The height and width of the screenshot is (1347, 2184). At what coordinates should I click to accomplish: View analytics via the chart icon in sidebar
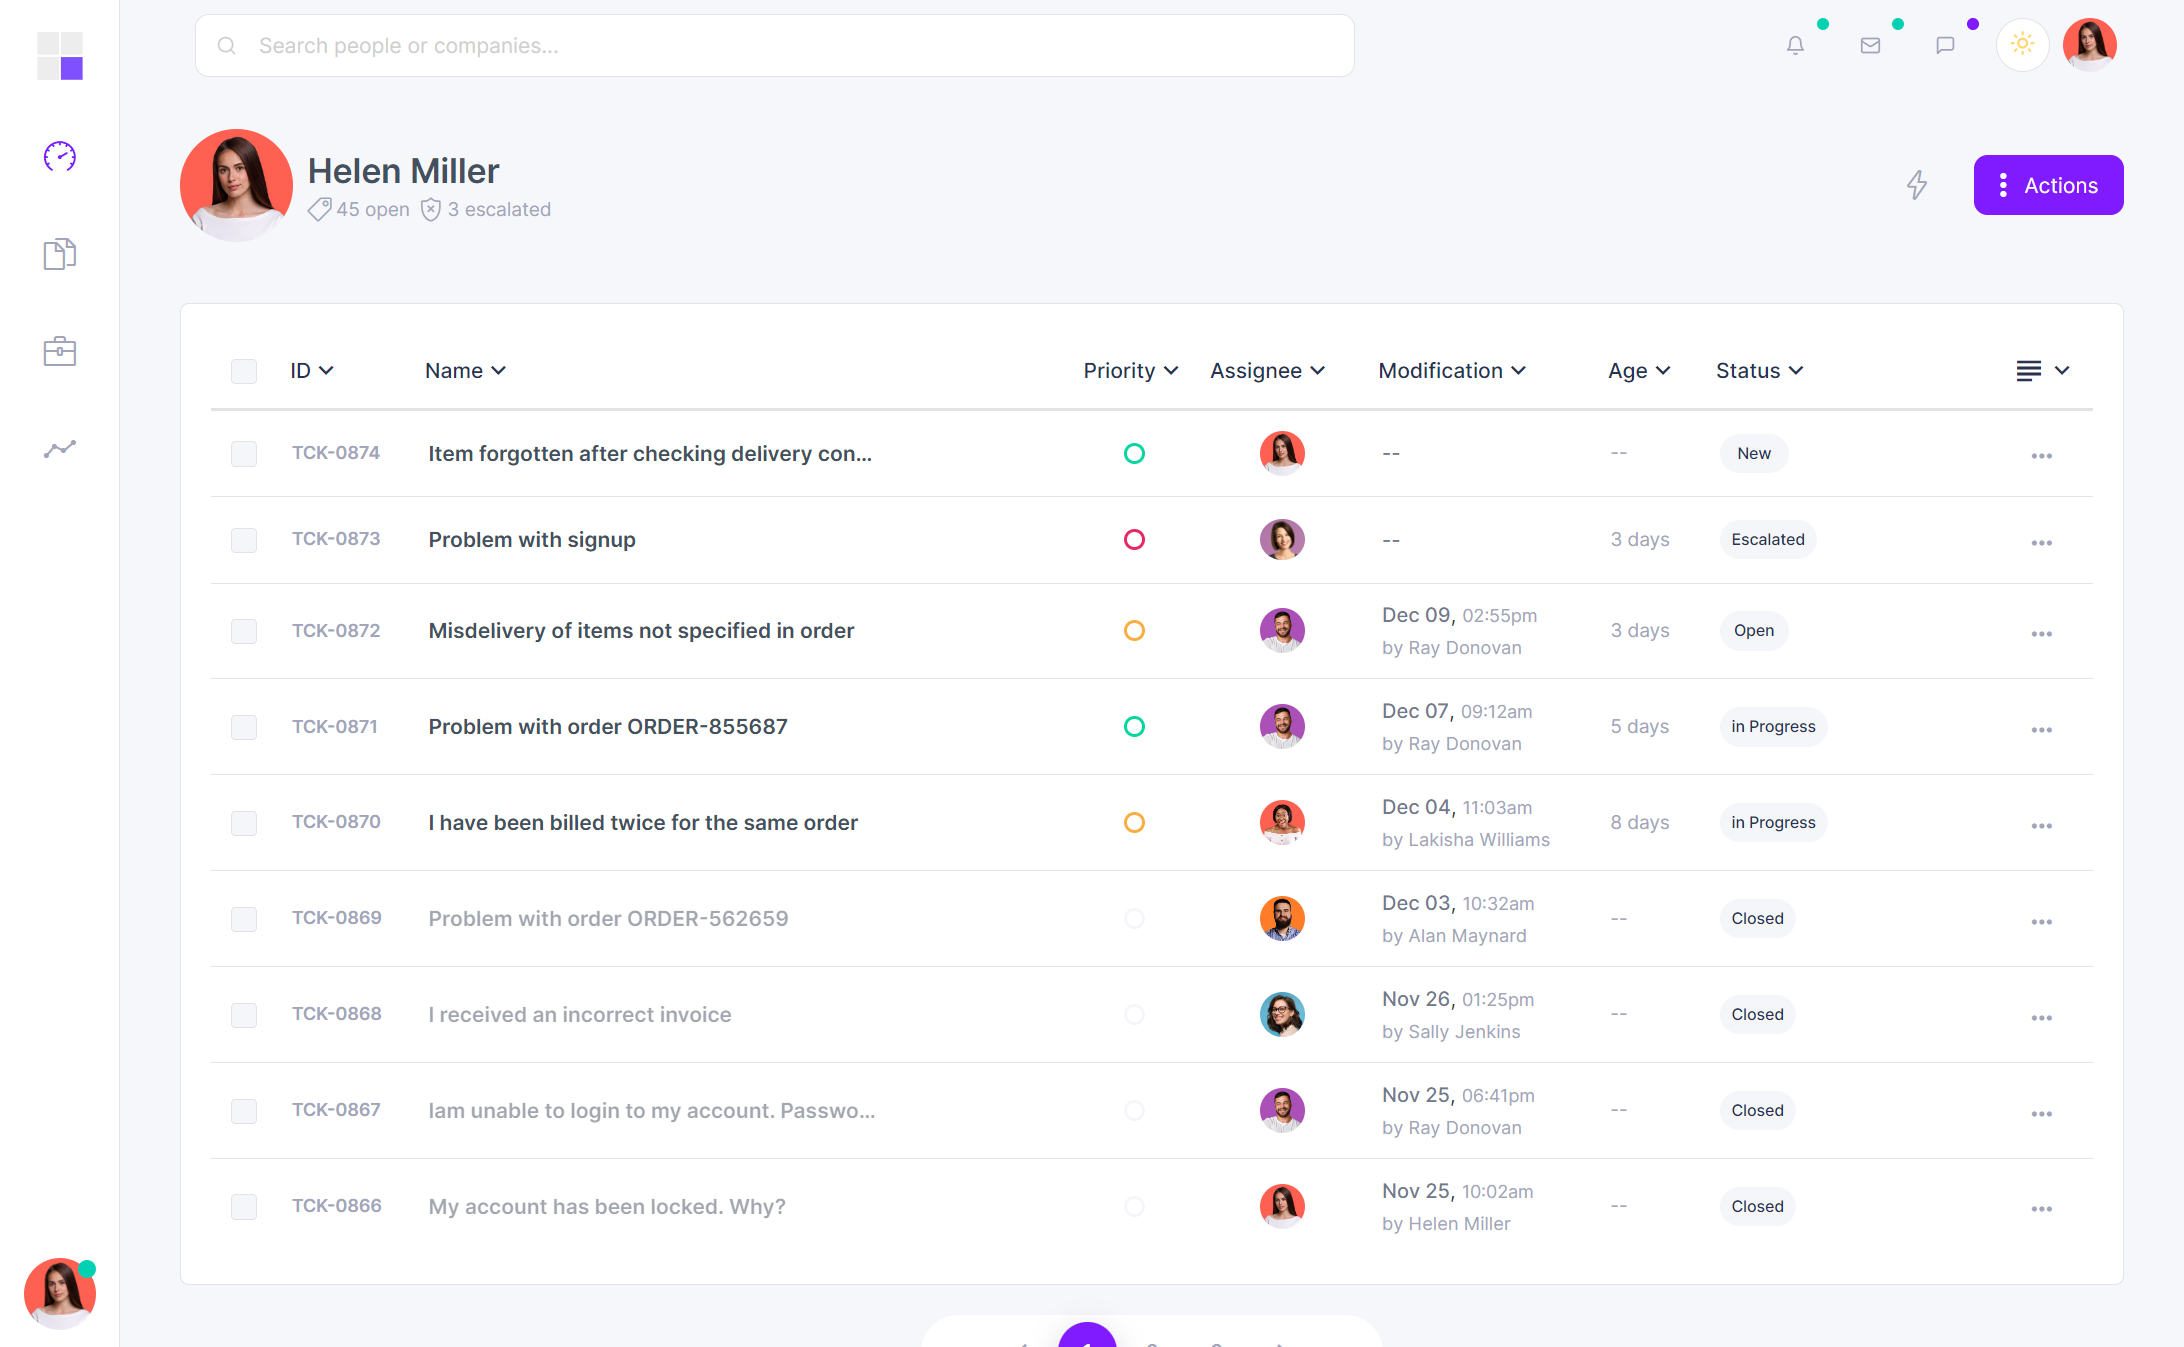pos(59,449)
